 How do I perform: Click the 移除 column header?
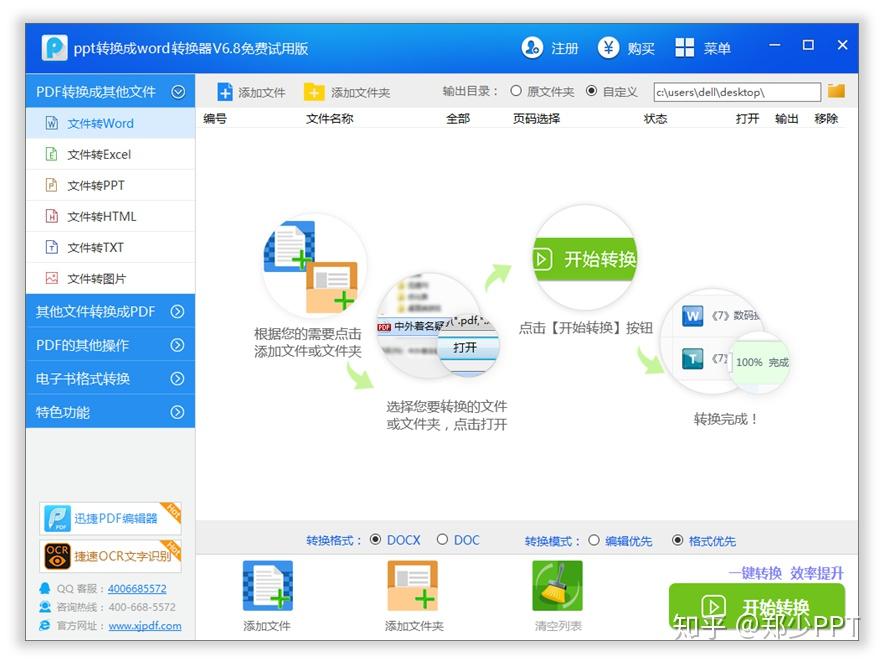tap(826, 118)
